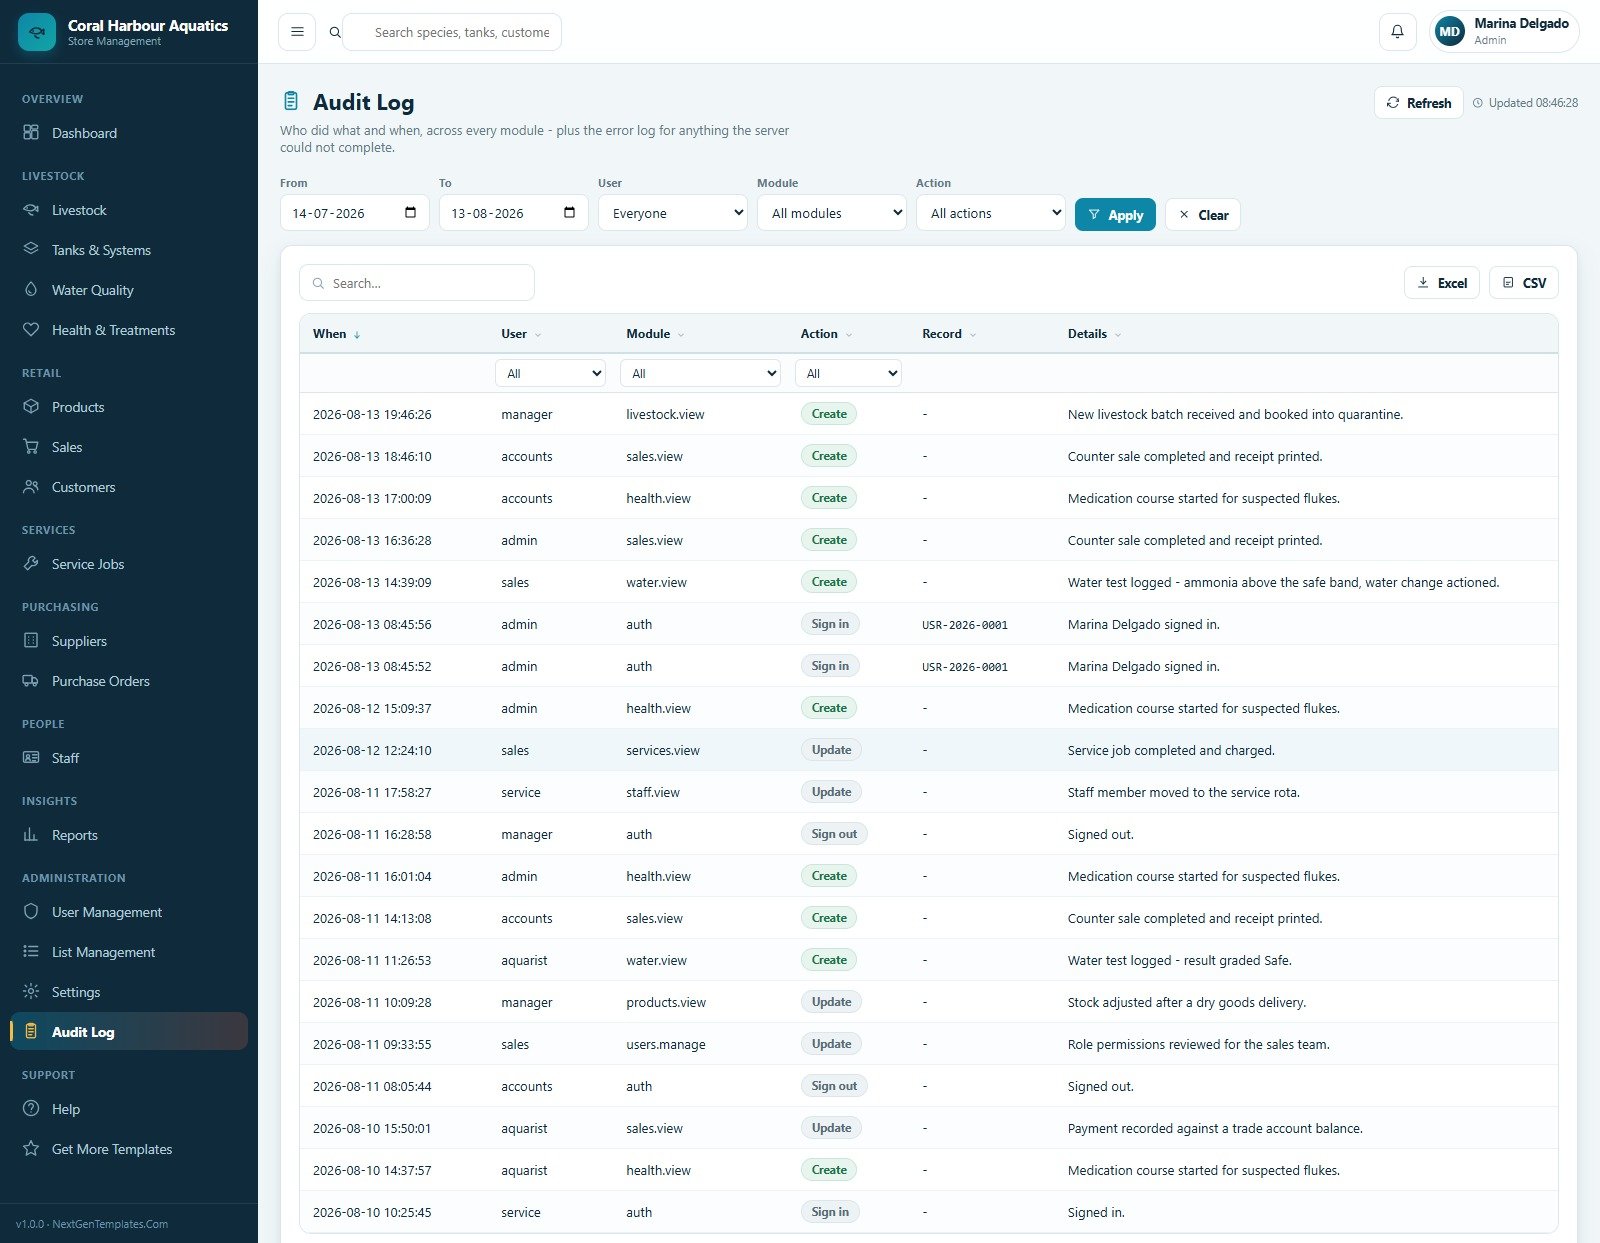Open the User column All filter dropdown
1600x1243 pixels.
click(551, 373)
